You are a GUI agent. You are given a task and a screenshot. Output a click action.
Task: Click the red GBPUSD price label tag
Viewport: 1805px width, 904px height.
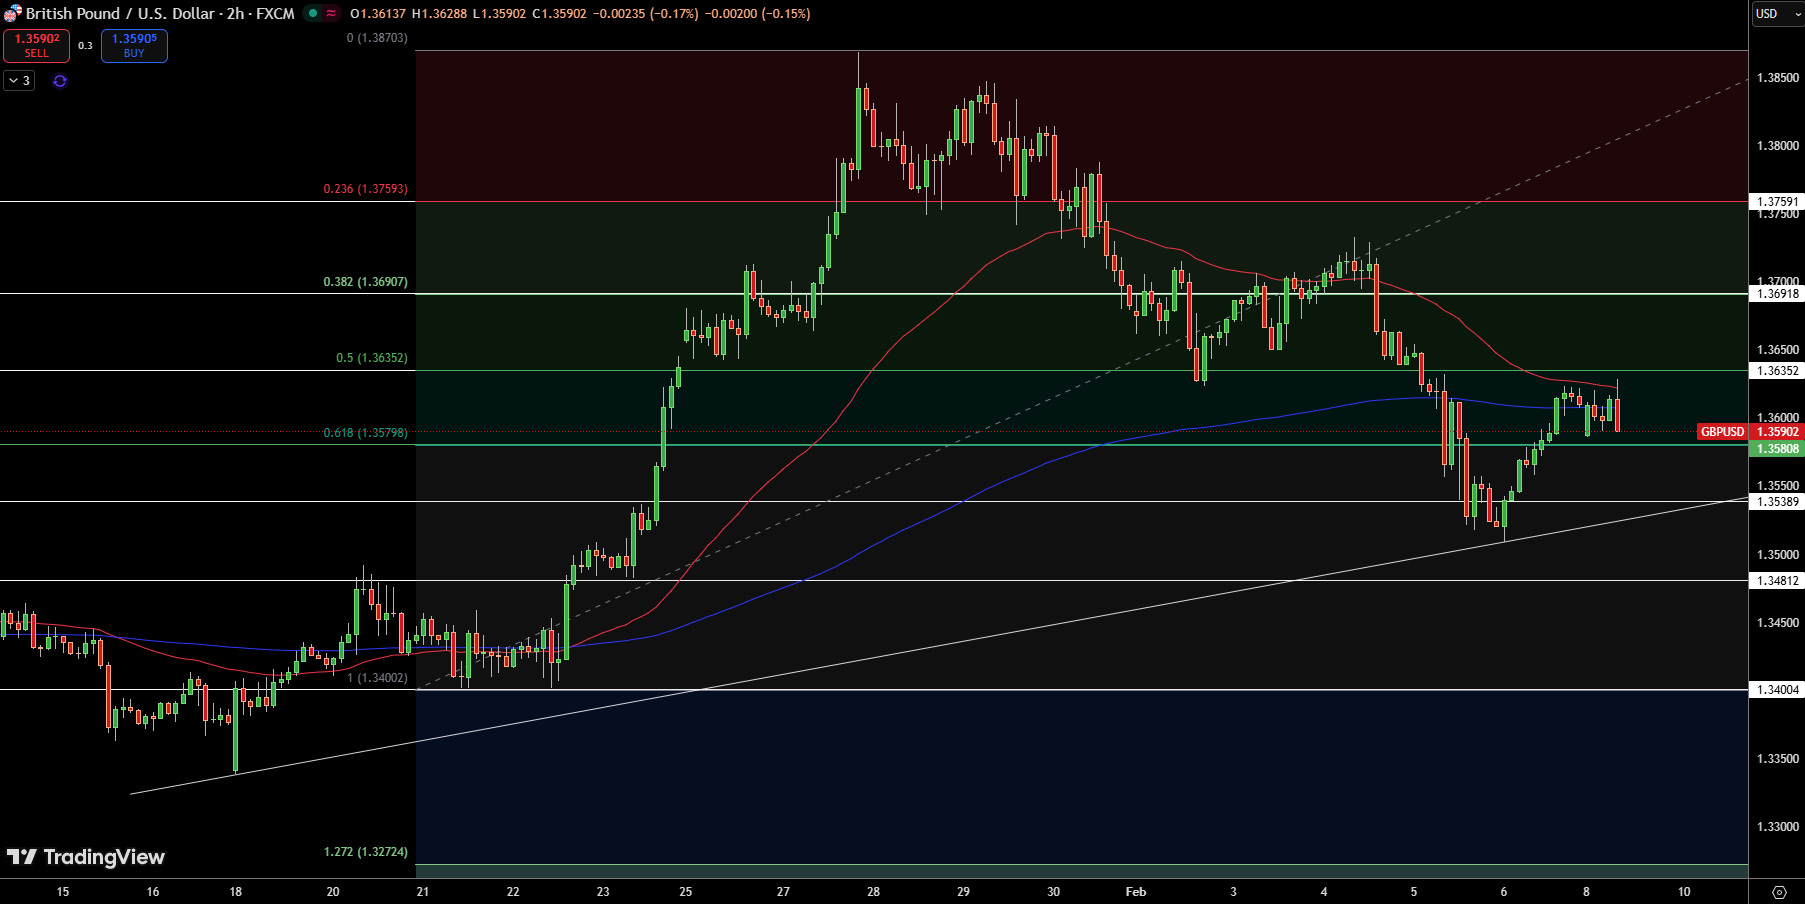click(1722, 432)
